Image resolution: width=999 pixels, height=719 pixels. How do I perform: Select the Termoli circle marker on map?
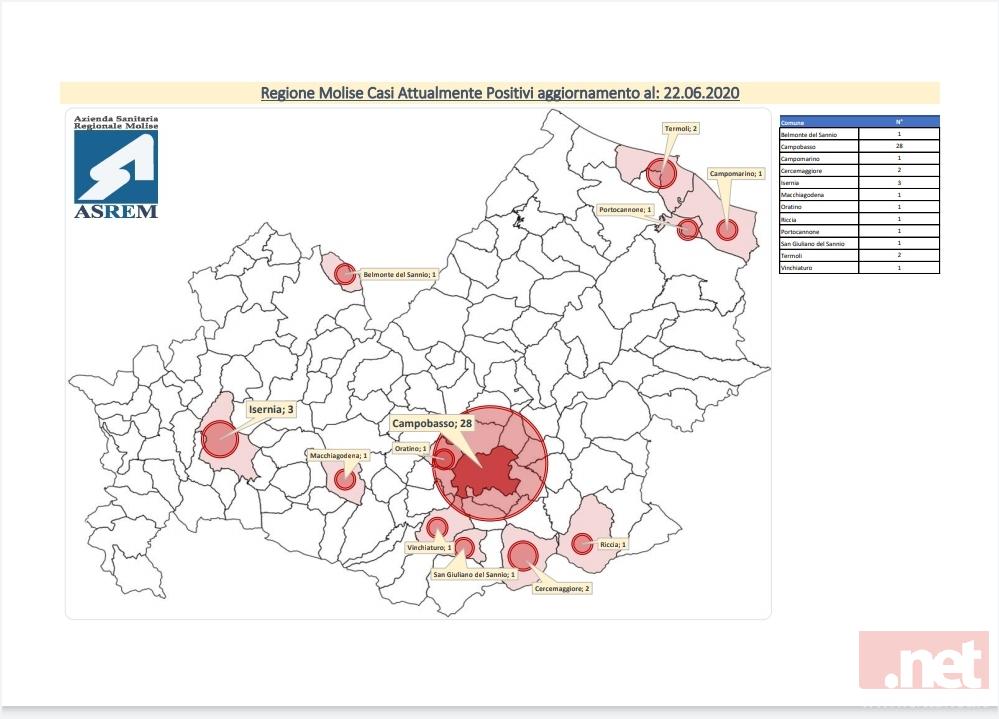click(x=660, y=172)
